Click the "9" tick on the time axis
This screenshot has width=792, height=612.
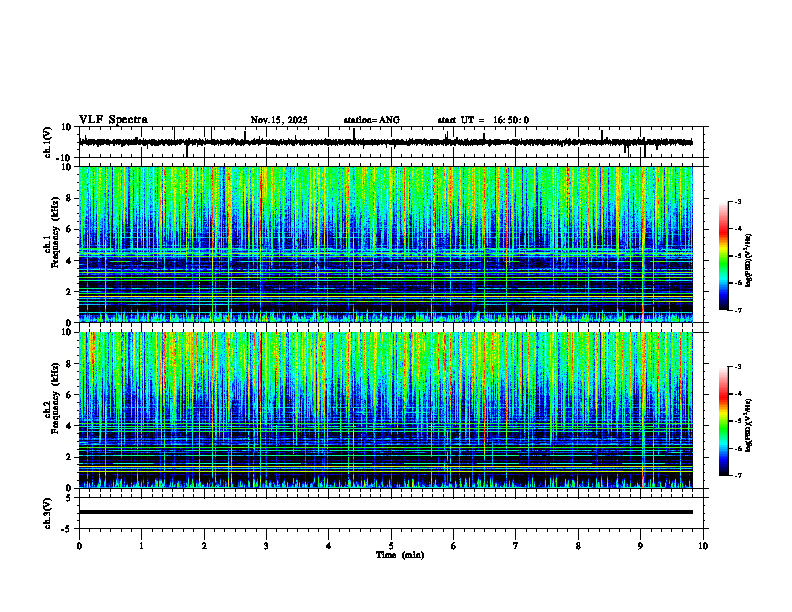pyautogui.click(x=640, y=546)
